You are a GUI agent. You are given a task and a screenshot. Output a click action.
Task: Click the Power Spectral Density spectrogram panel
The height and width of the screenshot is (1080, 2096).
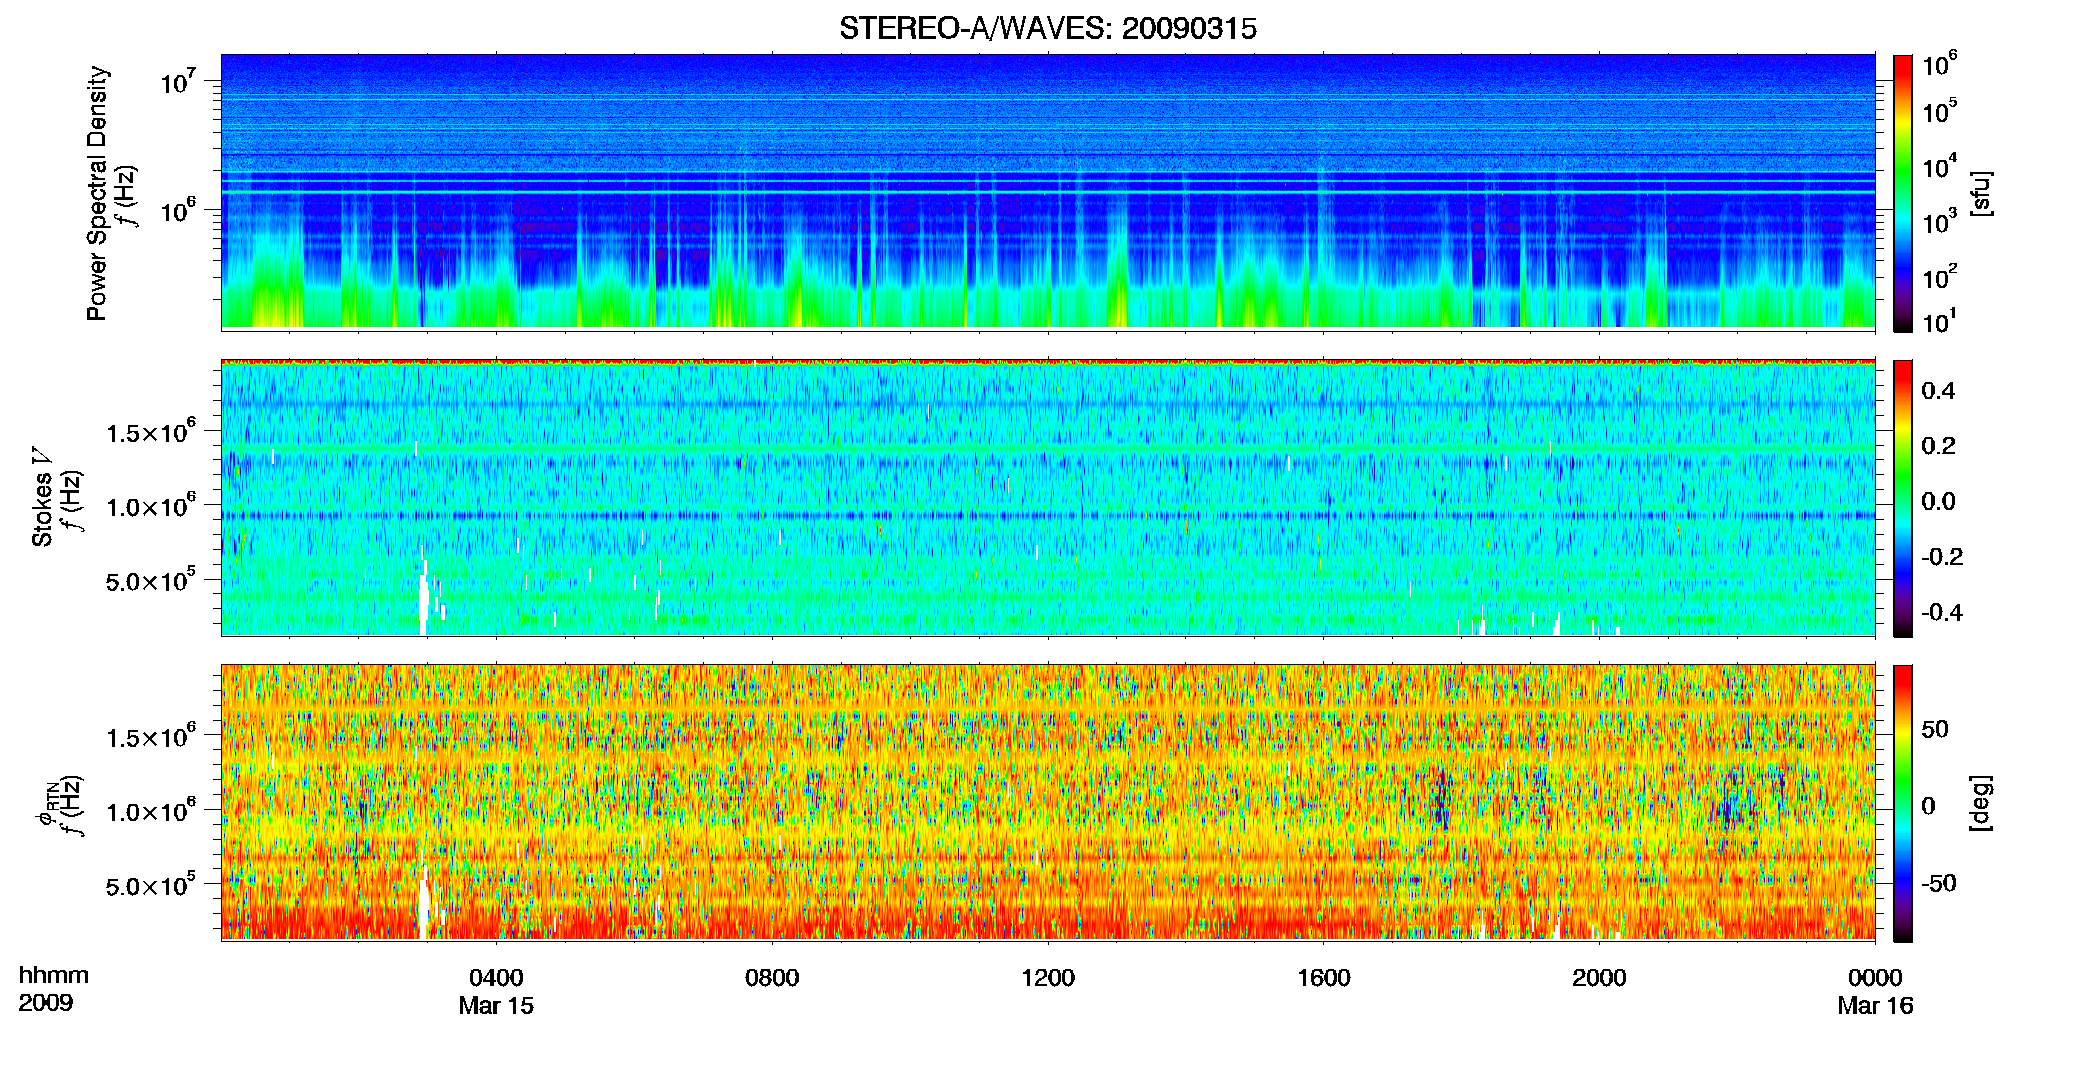pyautogui.click(x=1047, y=191)
